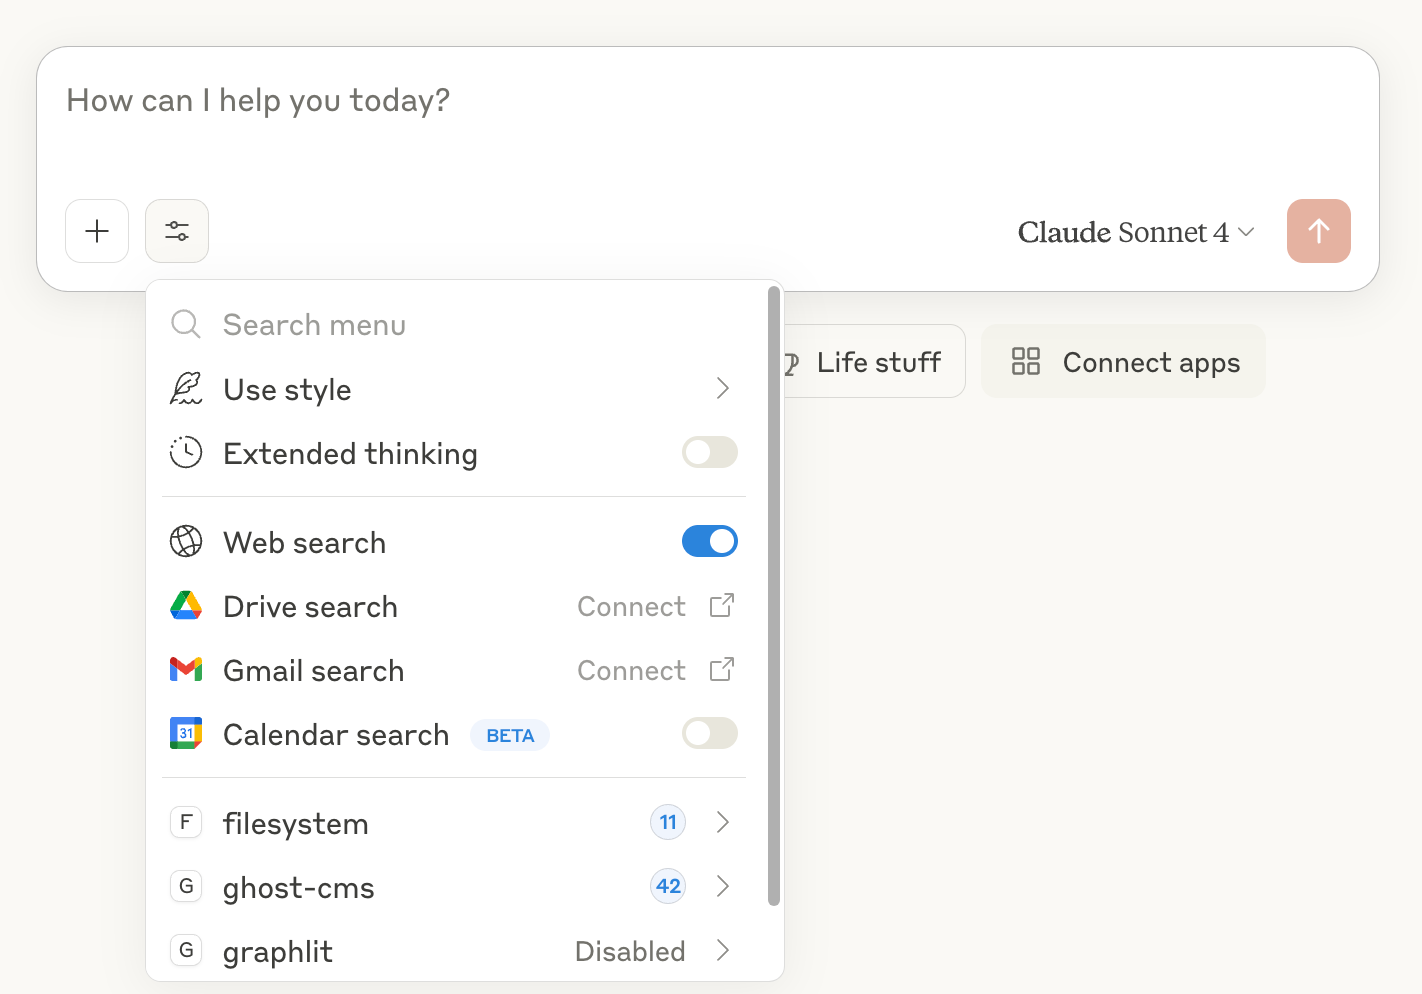The width and height of the screenshot is (1422, 994).
Task: Expand the graphlit submenu chevron
Action: pyautogui.click(x=723, y=950)
